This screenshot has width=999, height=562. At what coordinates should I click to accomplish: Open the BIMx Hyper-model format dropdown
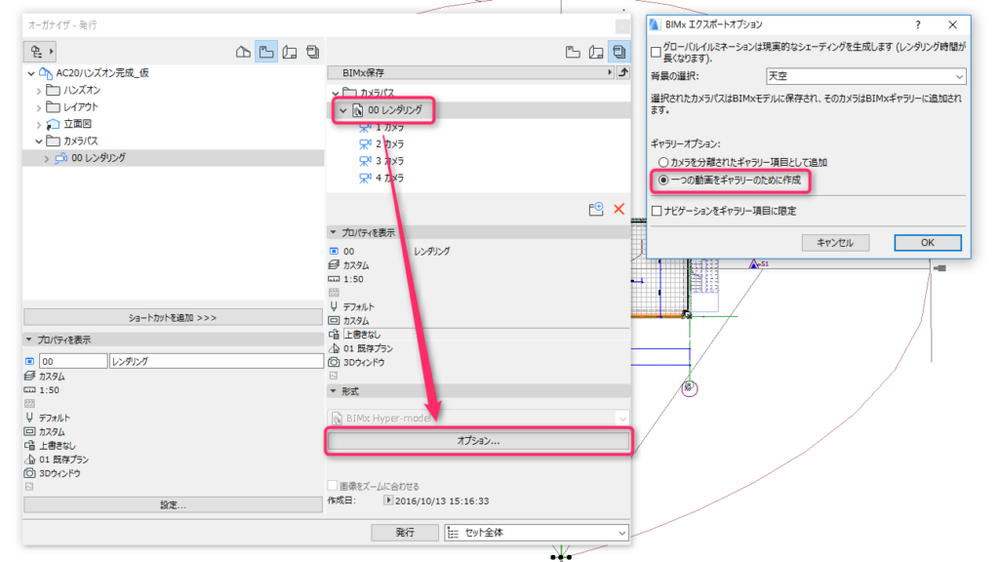click(x=478, y=418)
